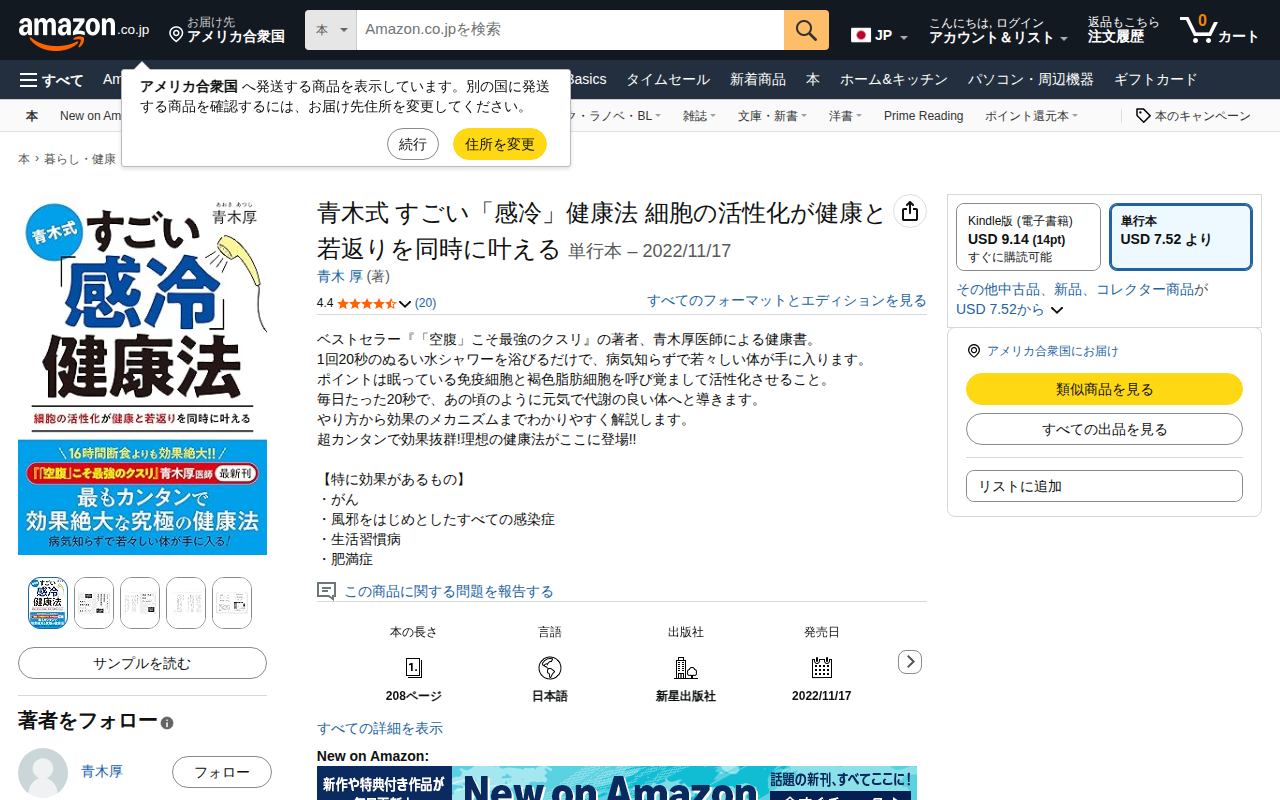Screen dimensions: 1280x800
Task: Open the author link 青木 厚 under title
Action: coord(340,276)
